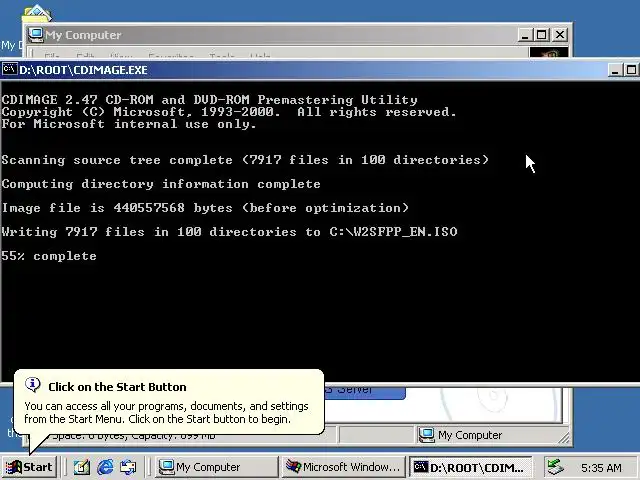Switch to My Computer taskbar button
The image size is (640, 480).
point(216,467)
